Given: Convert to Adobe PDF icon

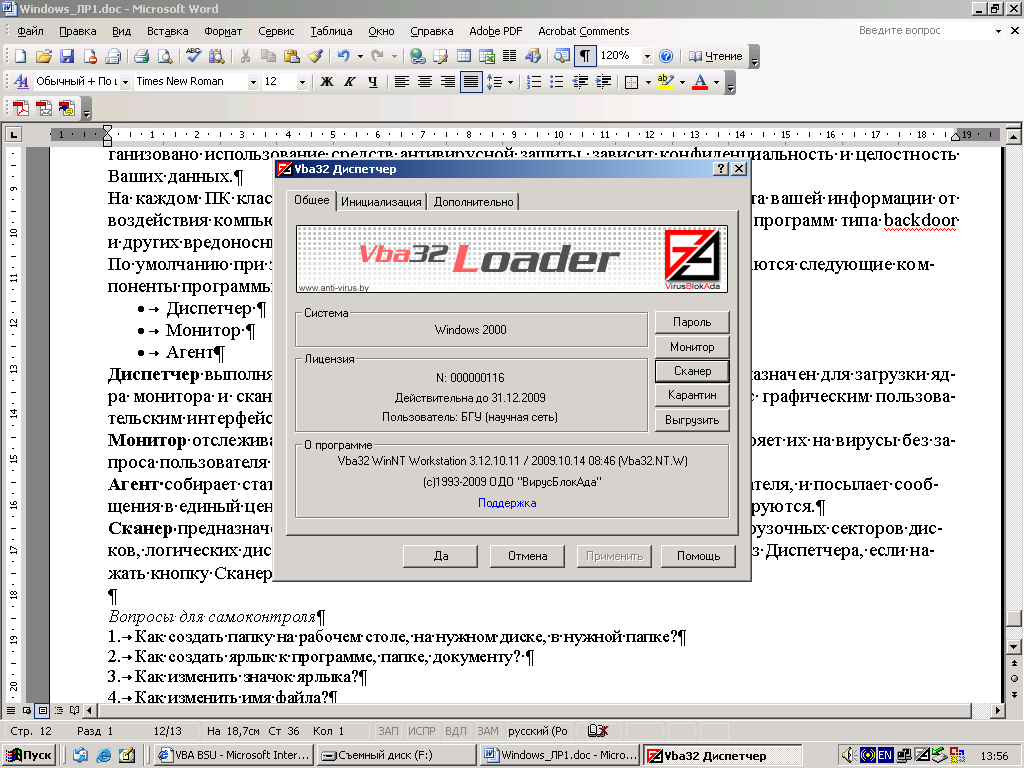Looking at the screenshot, I should click(x=21, y=108).
